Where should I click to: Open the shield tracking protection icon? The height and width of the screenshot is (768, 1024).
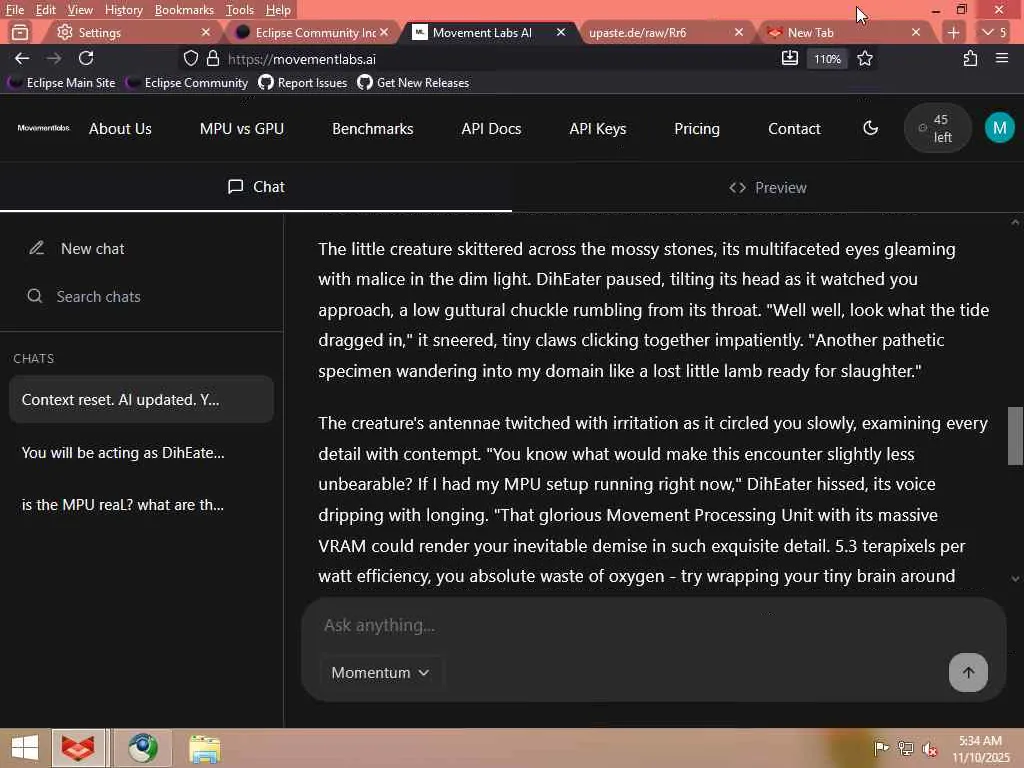click(x=191, y=59)
